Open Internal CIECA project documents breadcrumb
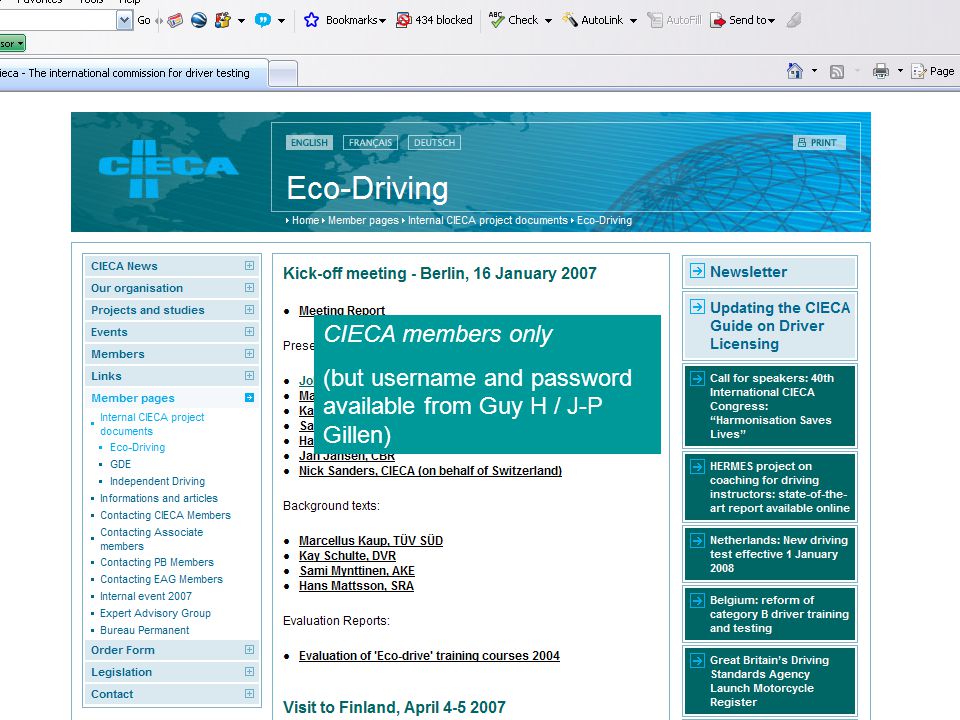Image resolution: width=960 pixels, height=720 pixels. (x=487, y=220)
